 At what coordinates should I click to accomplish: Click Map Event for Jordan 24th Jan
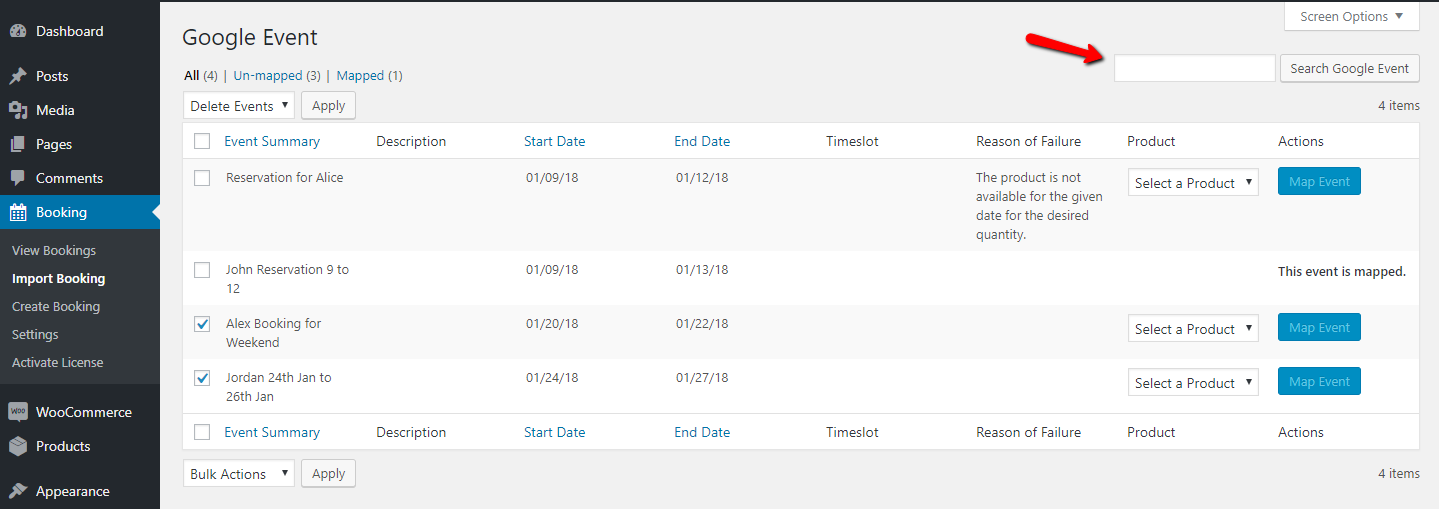(1319, 382)
